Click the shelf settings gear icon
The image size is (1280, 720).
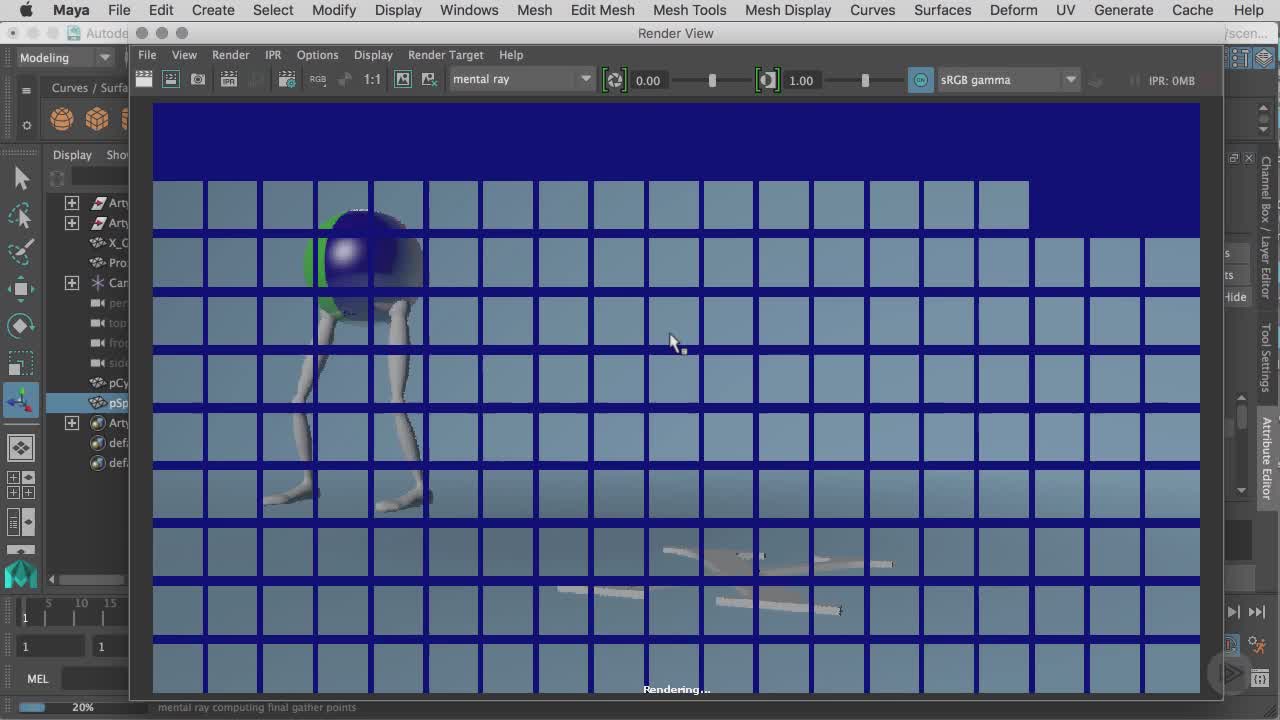coord(27,125)
